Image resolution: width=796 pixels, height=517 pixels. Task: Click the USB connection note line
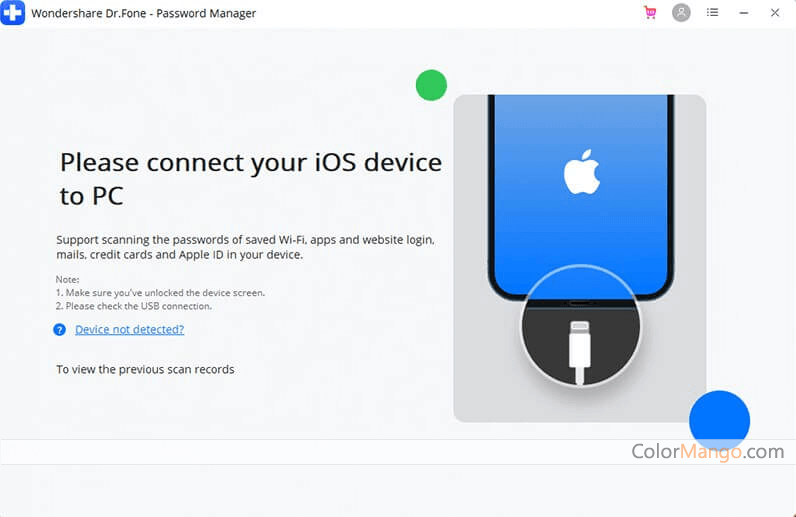tap(134, 306)
